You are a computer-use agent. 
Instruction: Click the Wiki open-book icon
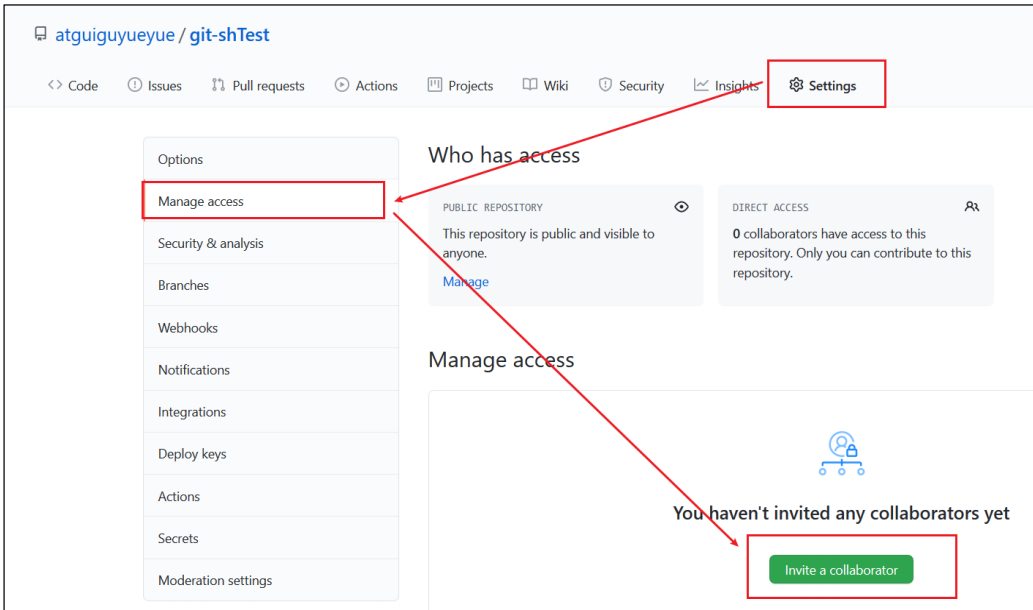pos(530,85)
